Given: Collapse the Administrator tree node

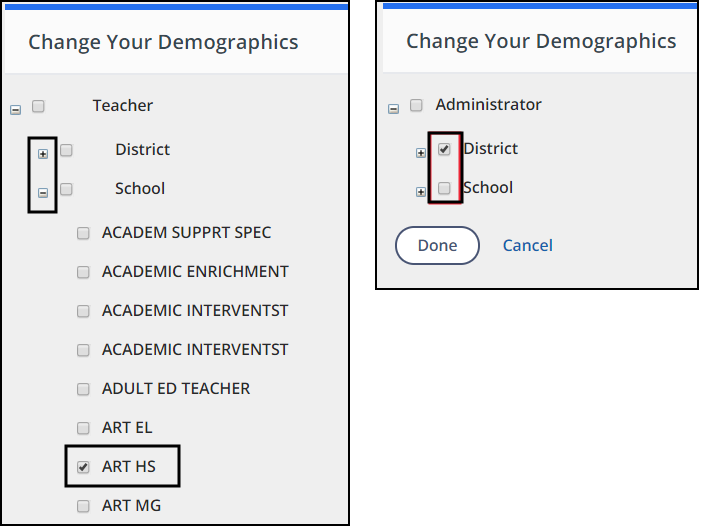Looking at the screenshot, I should click(393, 109).
